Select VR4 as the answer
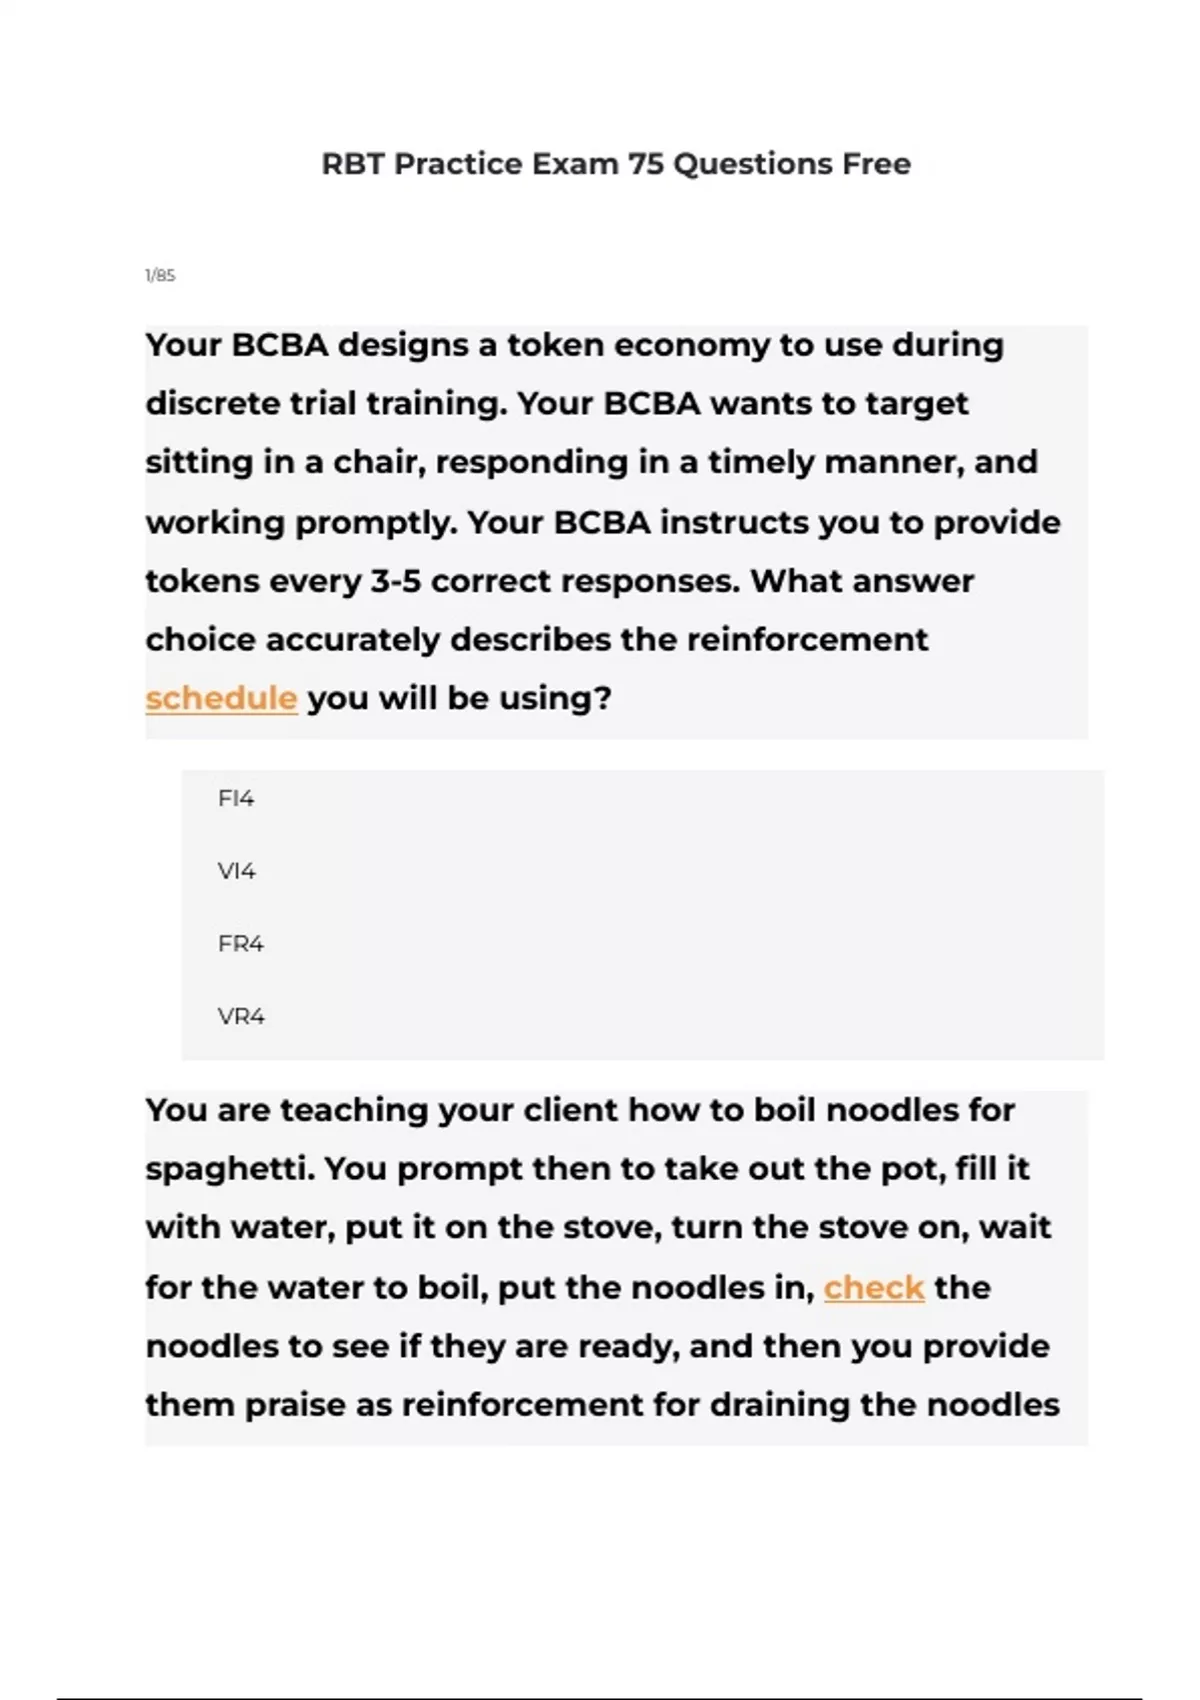1200x1700 pixels. 241,1016
